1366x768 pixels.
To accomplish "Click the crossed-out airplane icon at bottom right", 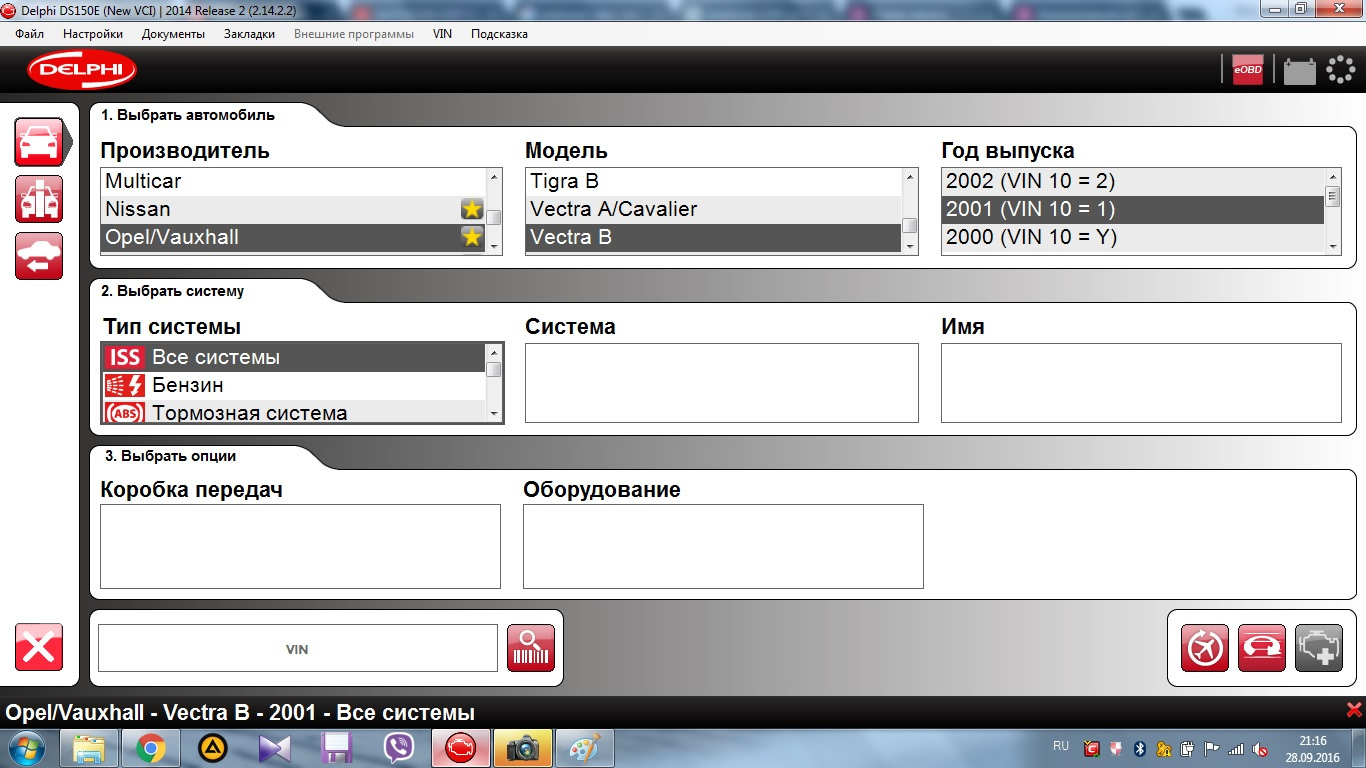I will click(1205, 648).
